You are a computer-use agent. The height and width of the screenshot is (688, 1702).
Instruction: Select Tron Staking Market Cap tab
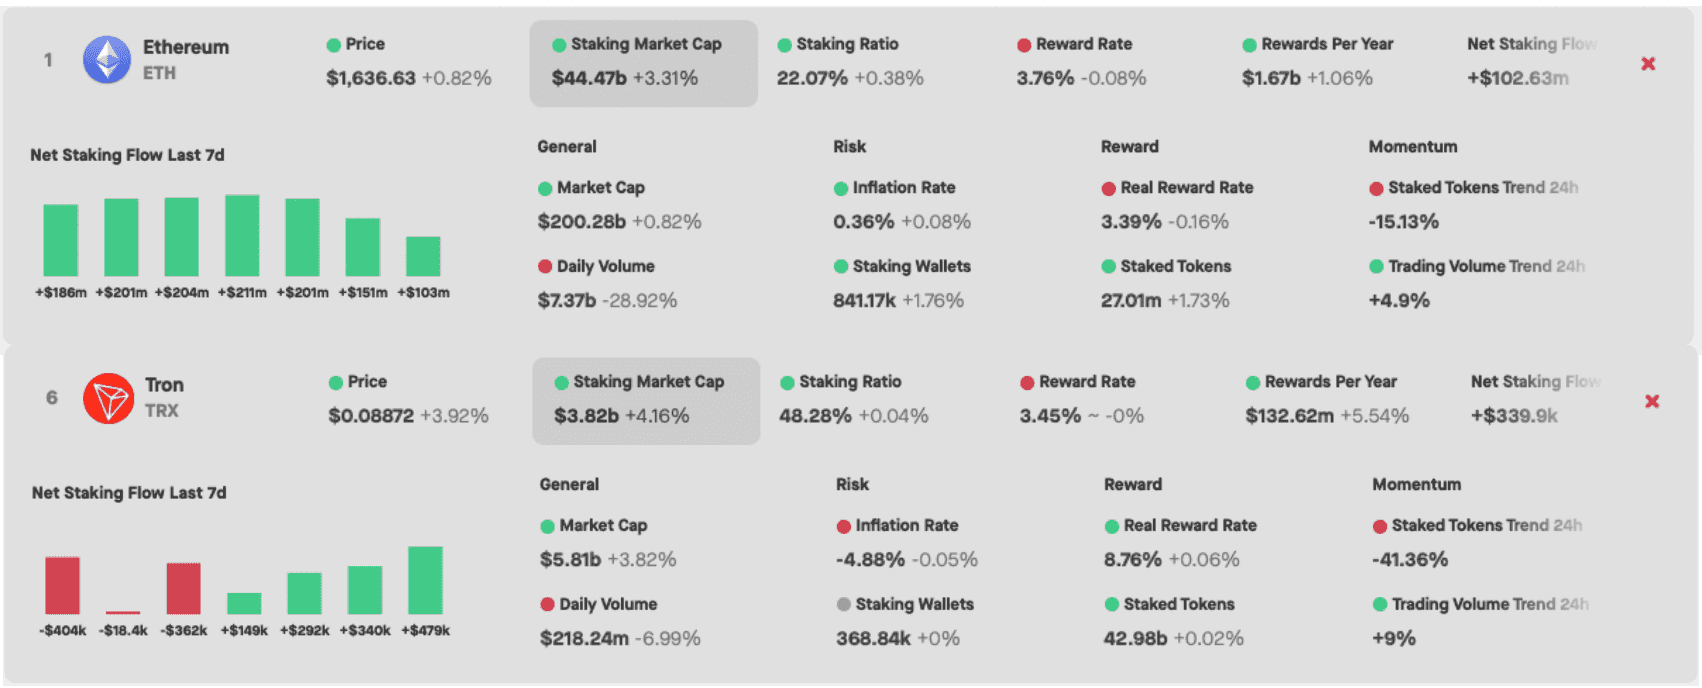(x=646, y=400)
